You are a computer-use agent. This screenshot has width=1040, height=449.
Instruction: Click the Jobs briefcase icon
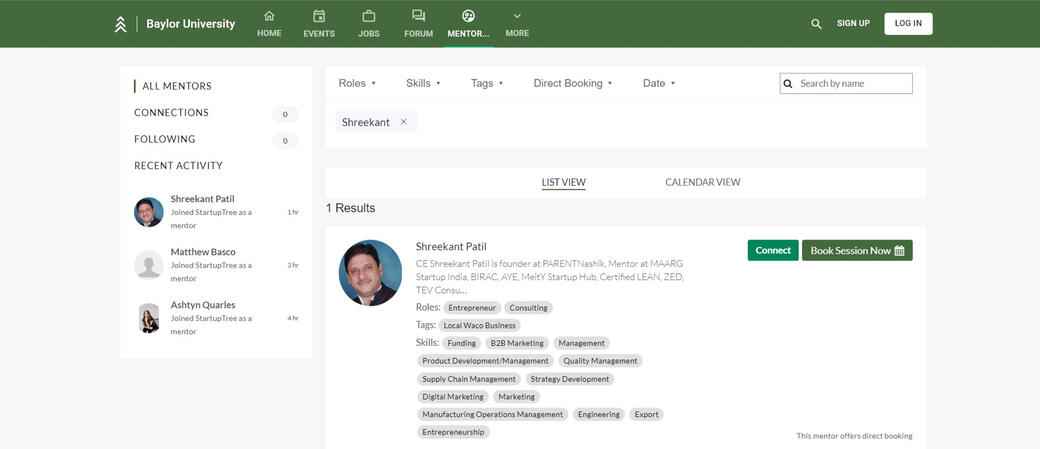pyautogui.click(x=369, y=16)
